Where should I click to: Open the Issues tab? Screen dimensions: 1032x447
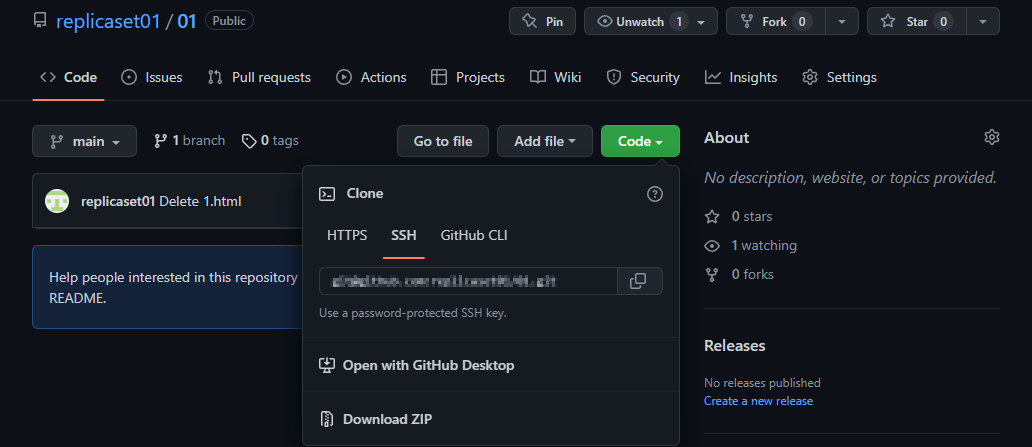(x=152, y=77)
